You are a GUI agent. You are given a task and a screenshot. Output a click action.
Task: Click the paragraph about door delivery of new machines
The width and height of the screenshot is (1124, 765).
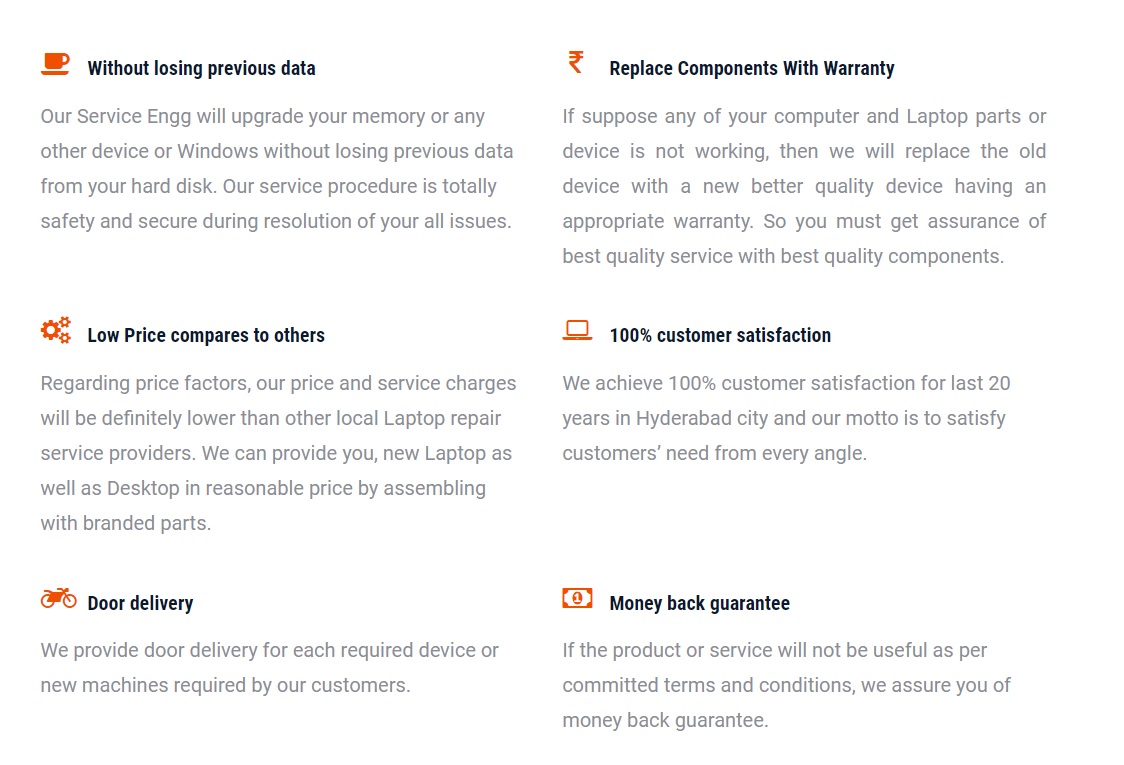[270, 667]
